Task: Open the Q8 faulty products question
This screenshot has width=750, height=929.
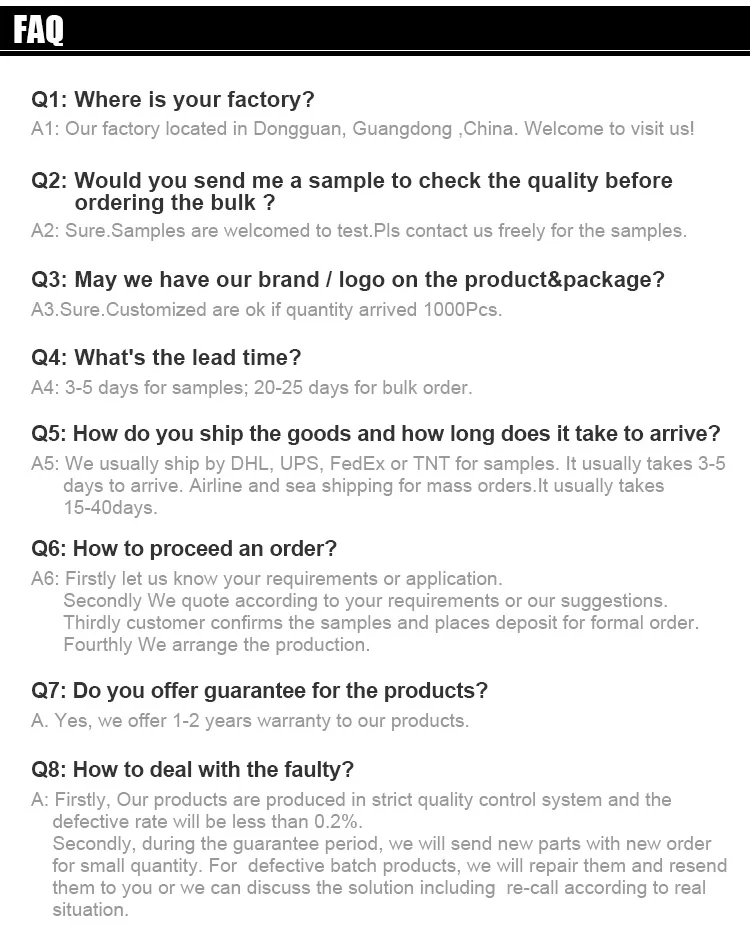Action: pos(193,769)
